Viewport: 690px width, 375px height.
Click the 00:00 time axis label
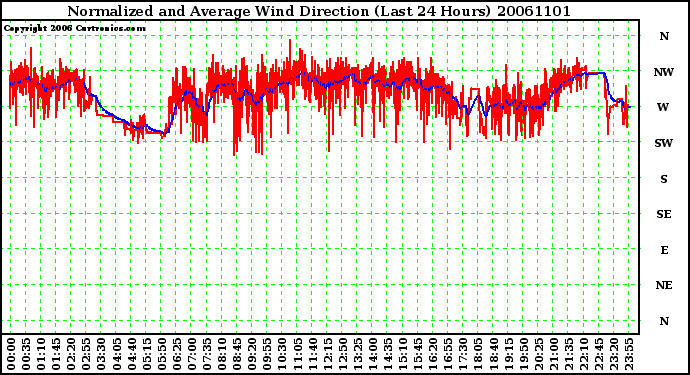point(11,355)
